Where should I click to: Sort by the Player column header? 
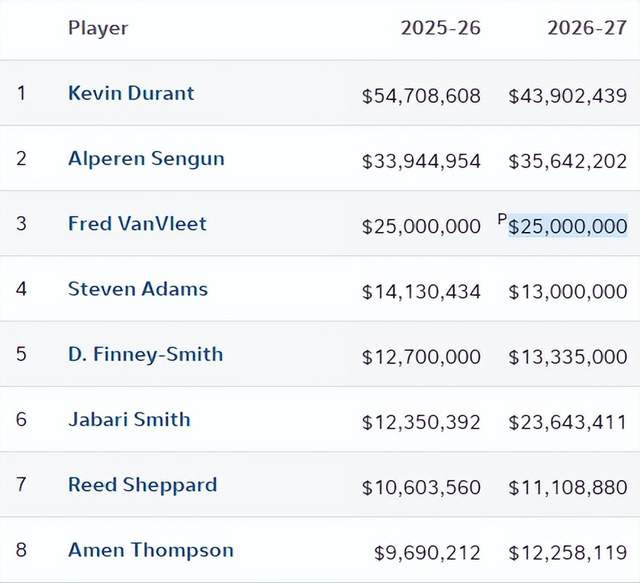[x=98, y=28]
